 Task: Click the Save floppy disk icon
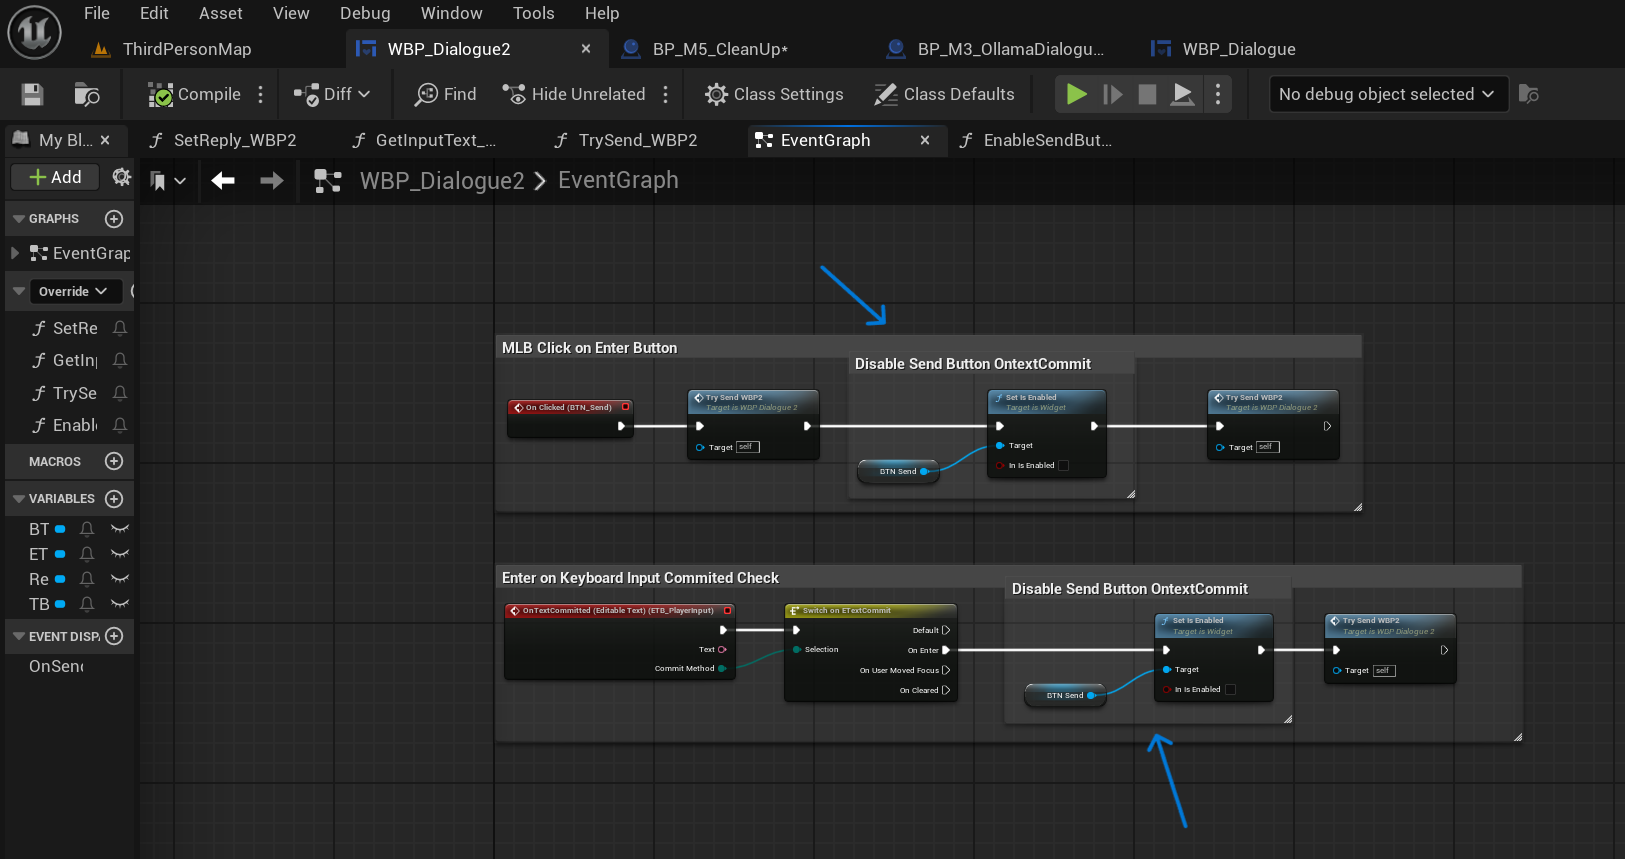(x=32, y=94)
